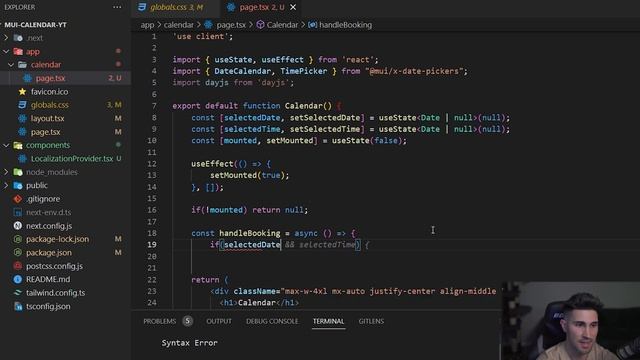The height and width of the screenshot is (360, 640).
Task: Click the page.tsx breadcrumb segment
Action: coord(231,25)
